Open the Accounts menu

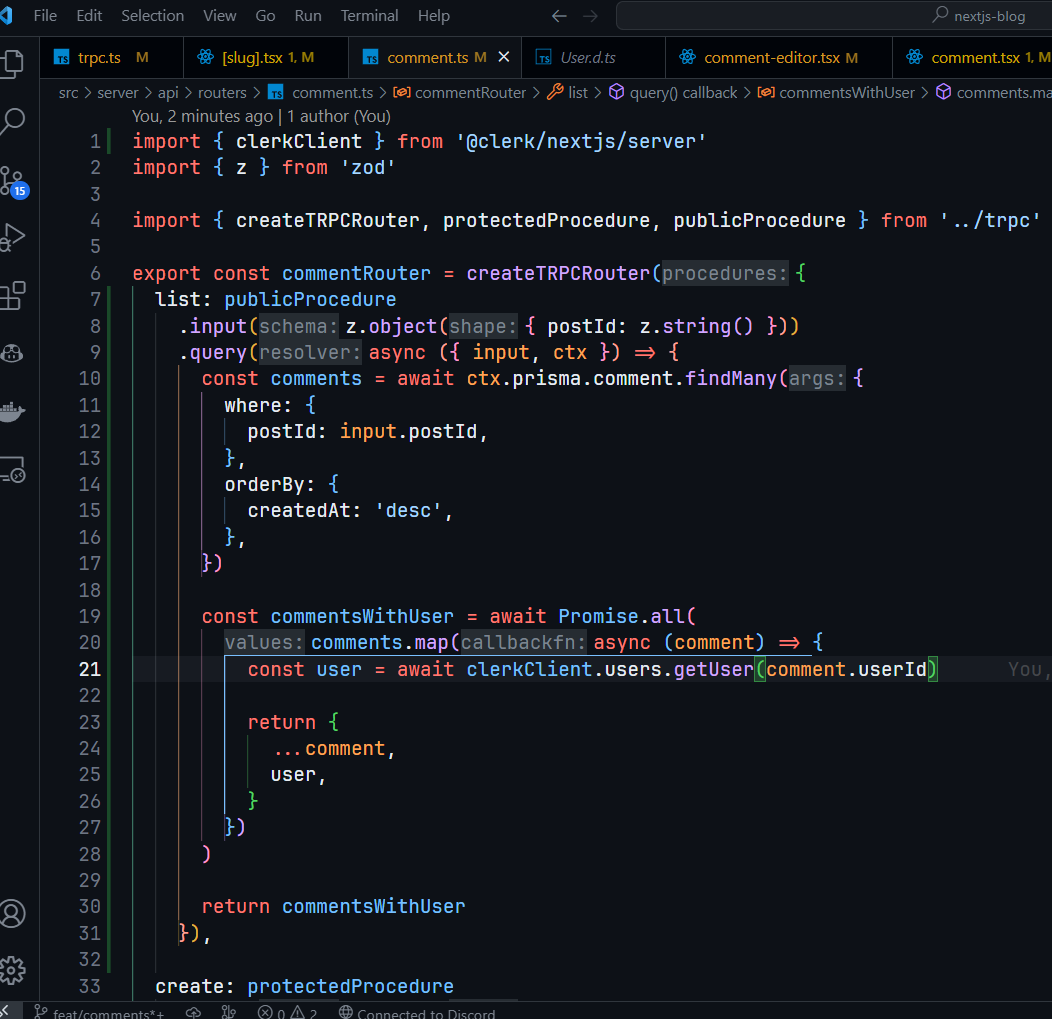tap(14, 913)
